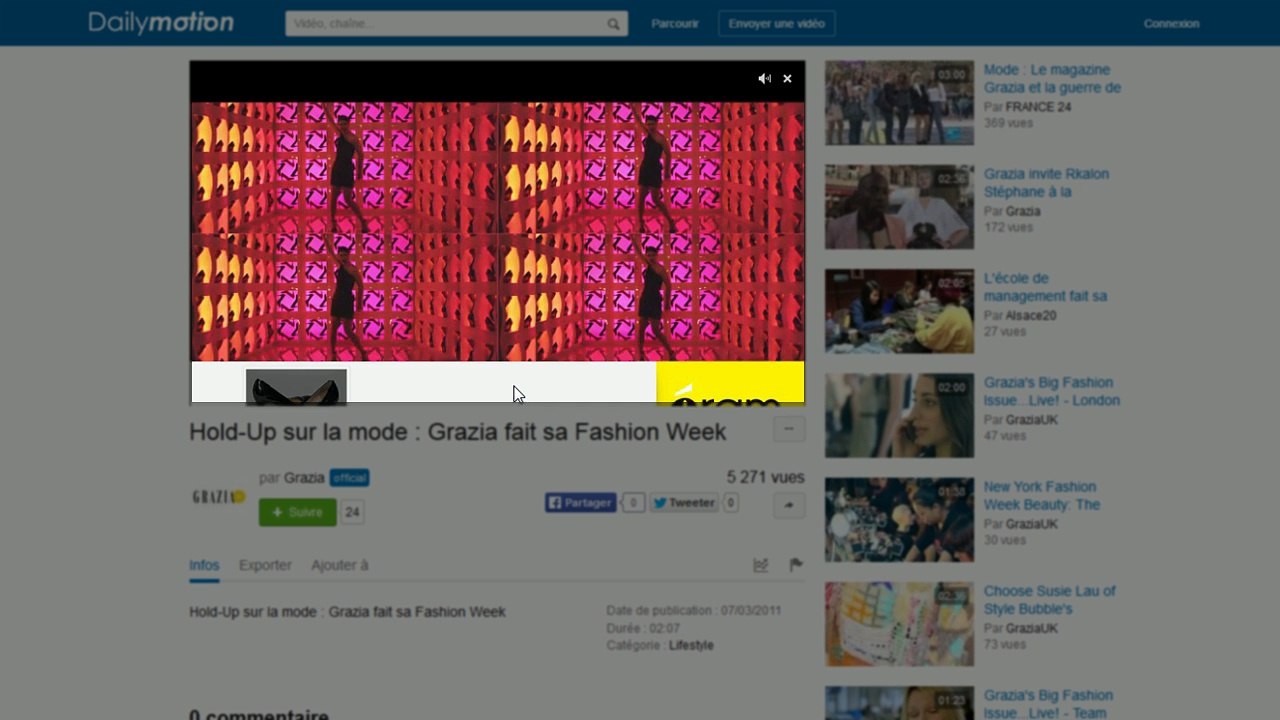Switch to the Ajouter à tab
This screenshot has width=1280, height=720.
click(x=340, y=565)
